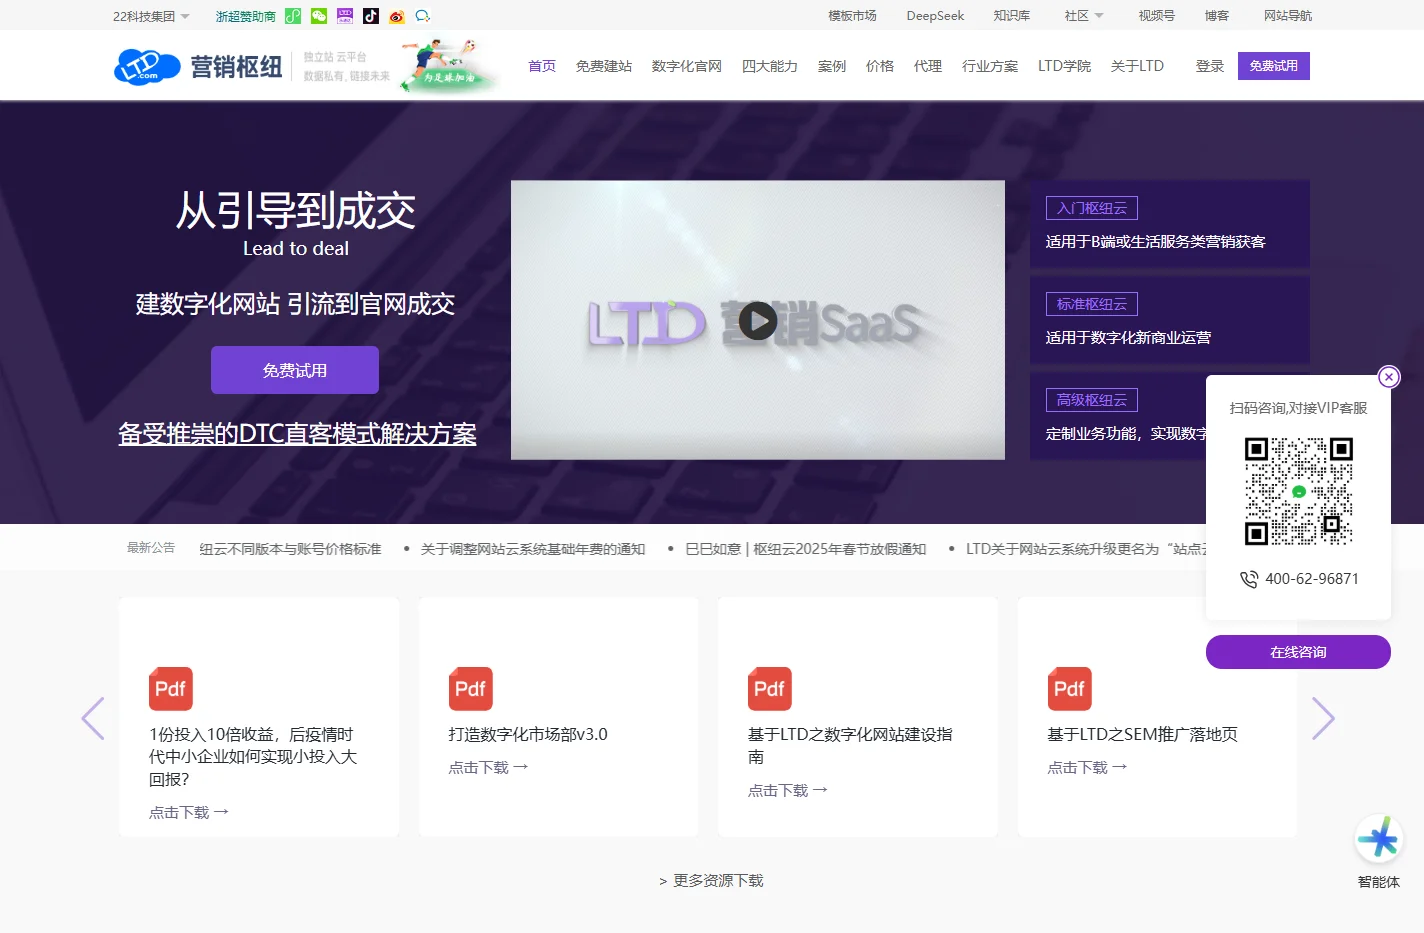
Task: Select 价格 in main navigation
Action: click(x=880, y=66)
